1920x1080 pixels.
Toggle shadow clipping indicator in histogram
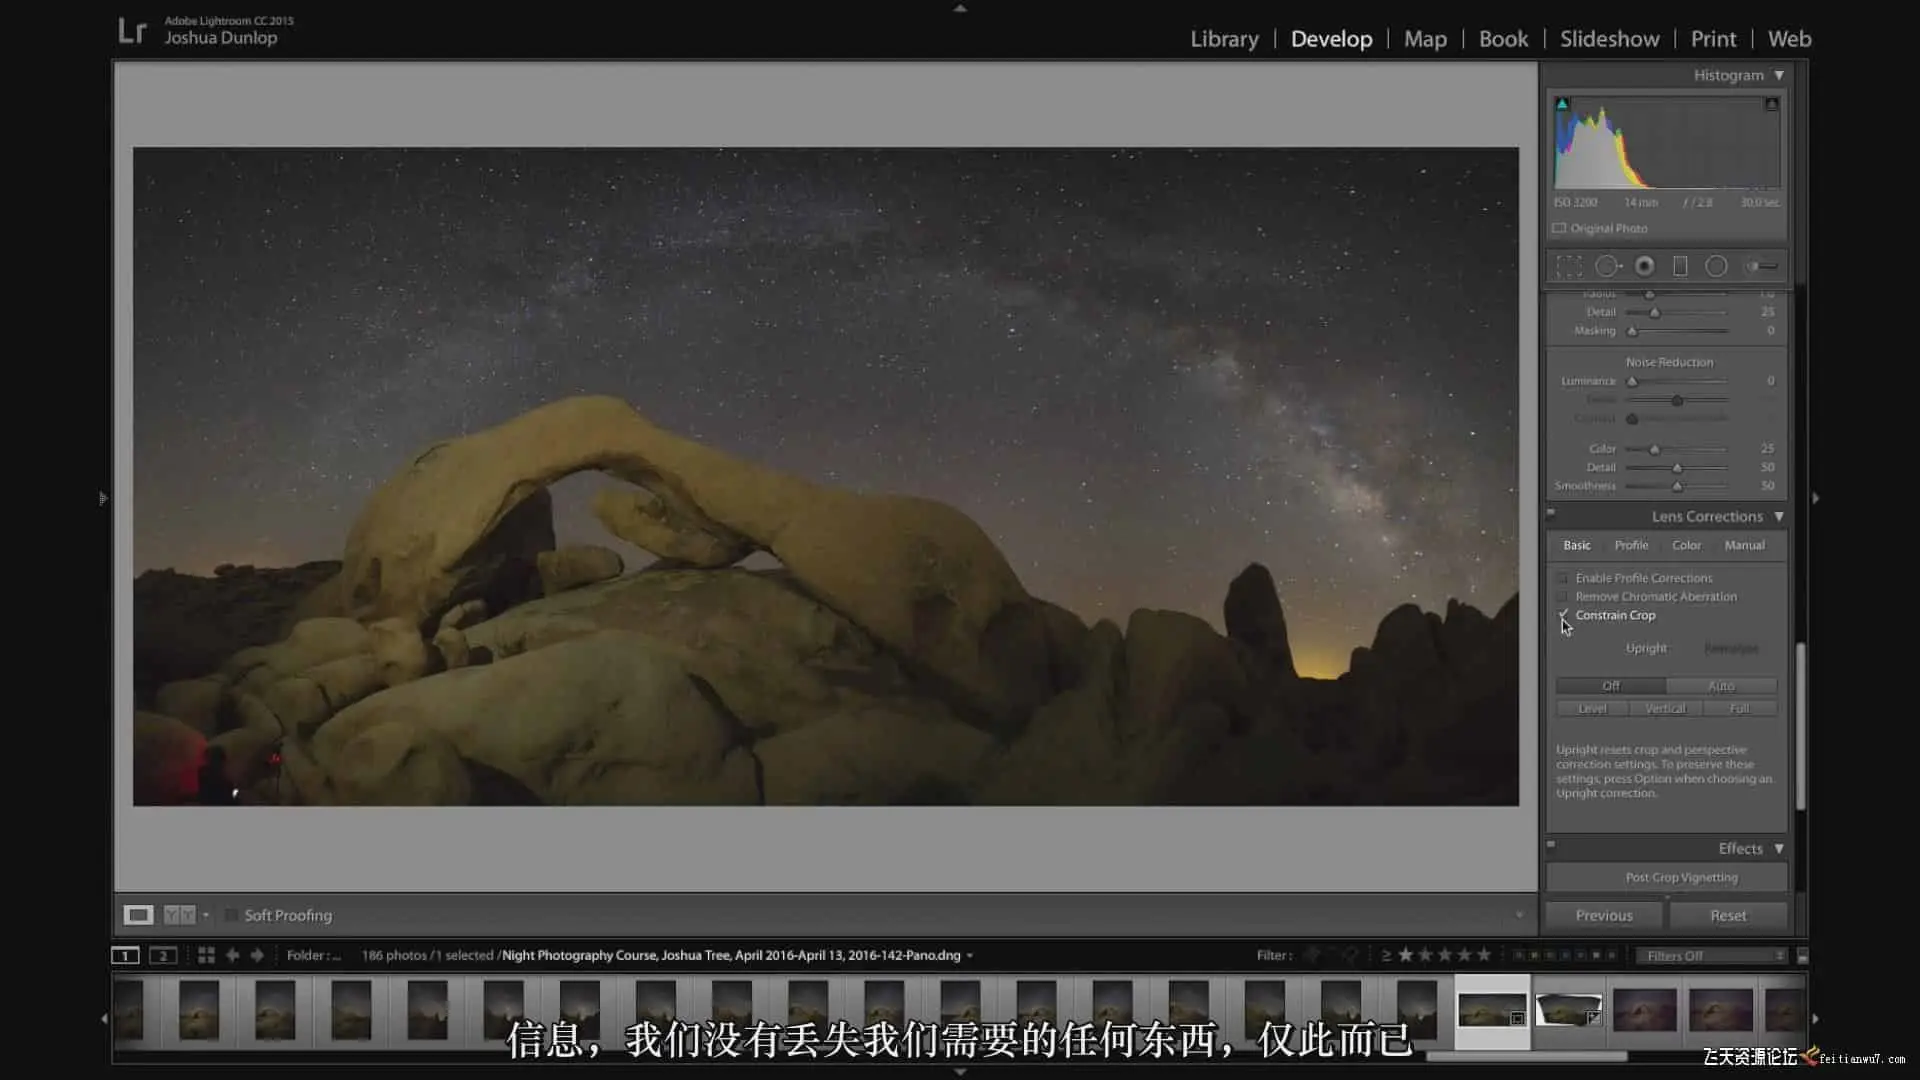pos(1562,104)
